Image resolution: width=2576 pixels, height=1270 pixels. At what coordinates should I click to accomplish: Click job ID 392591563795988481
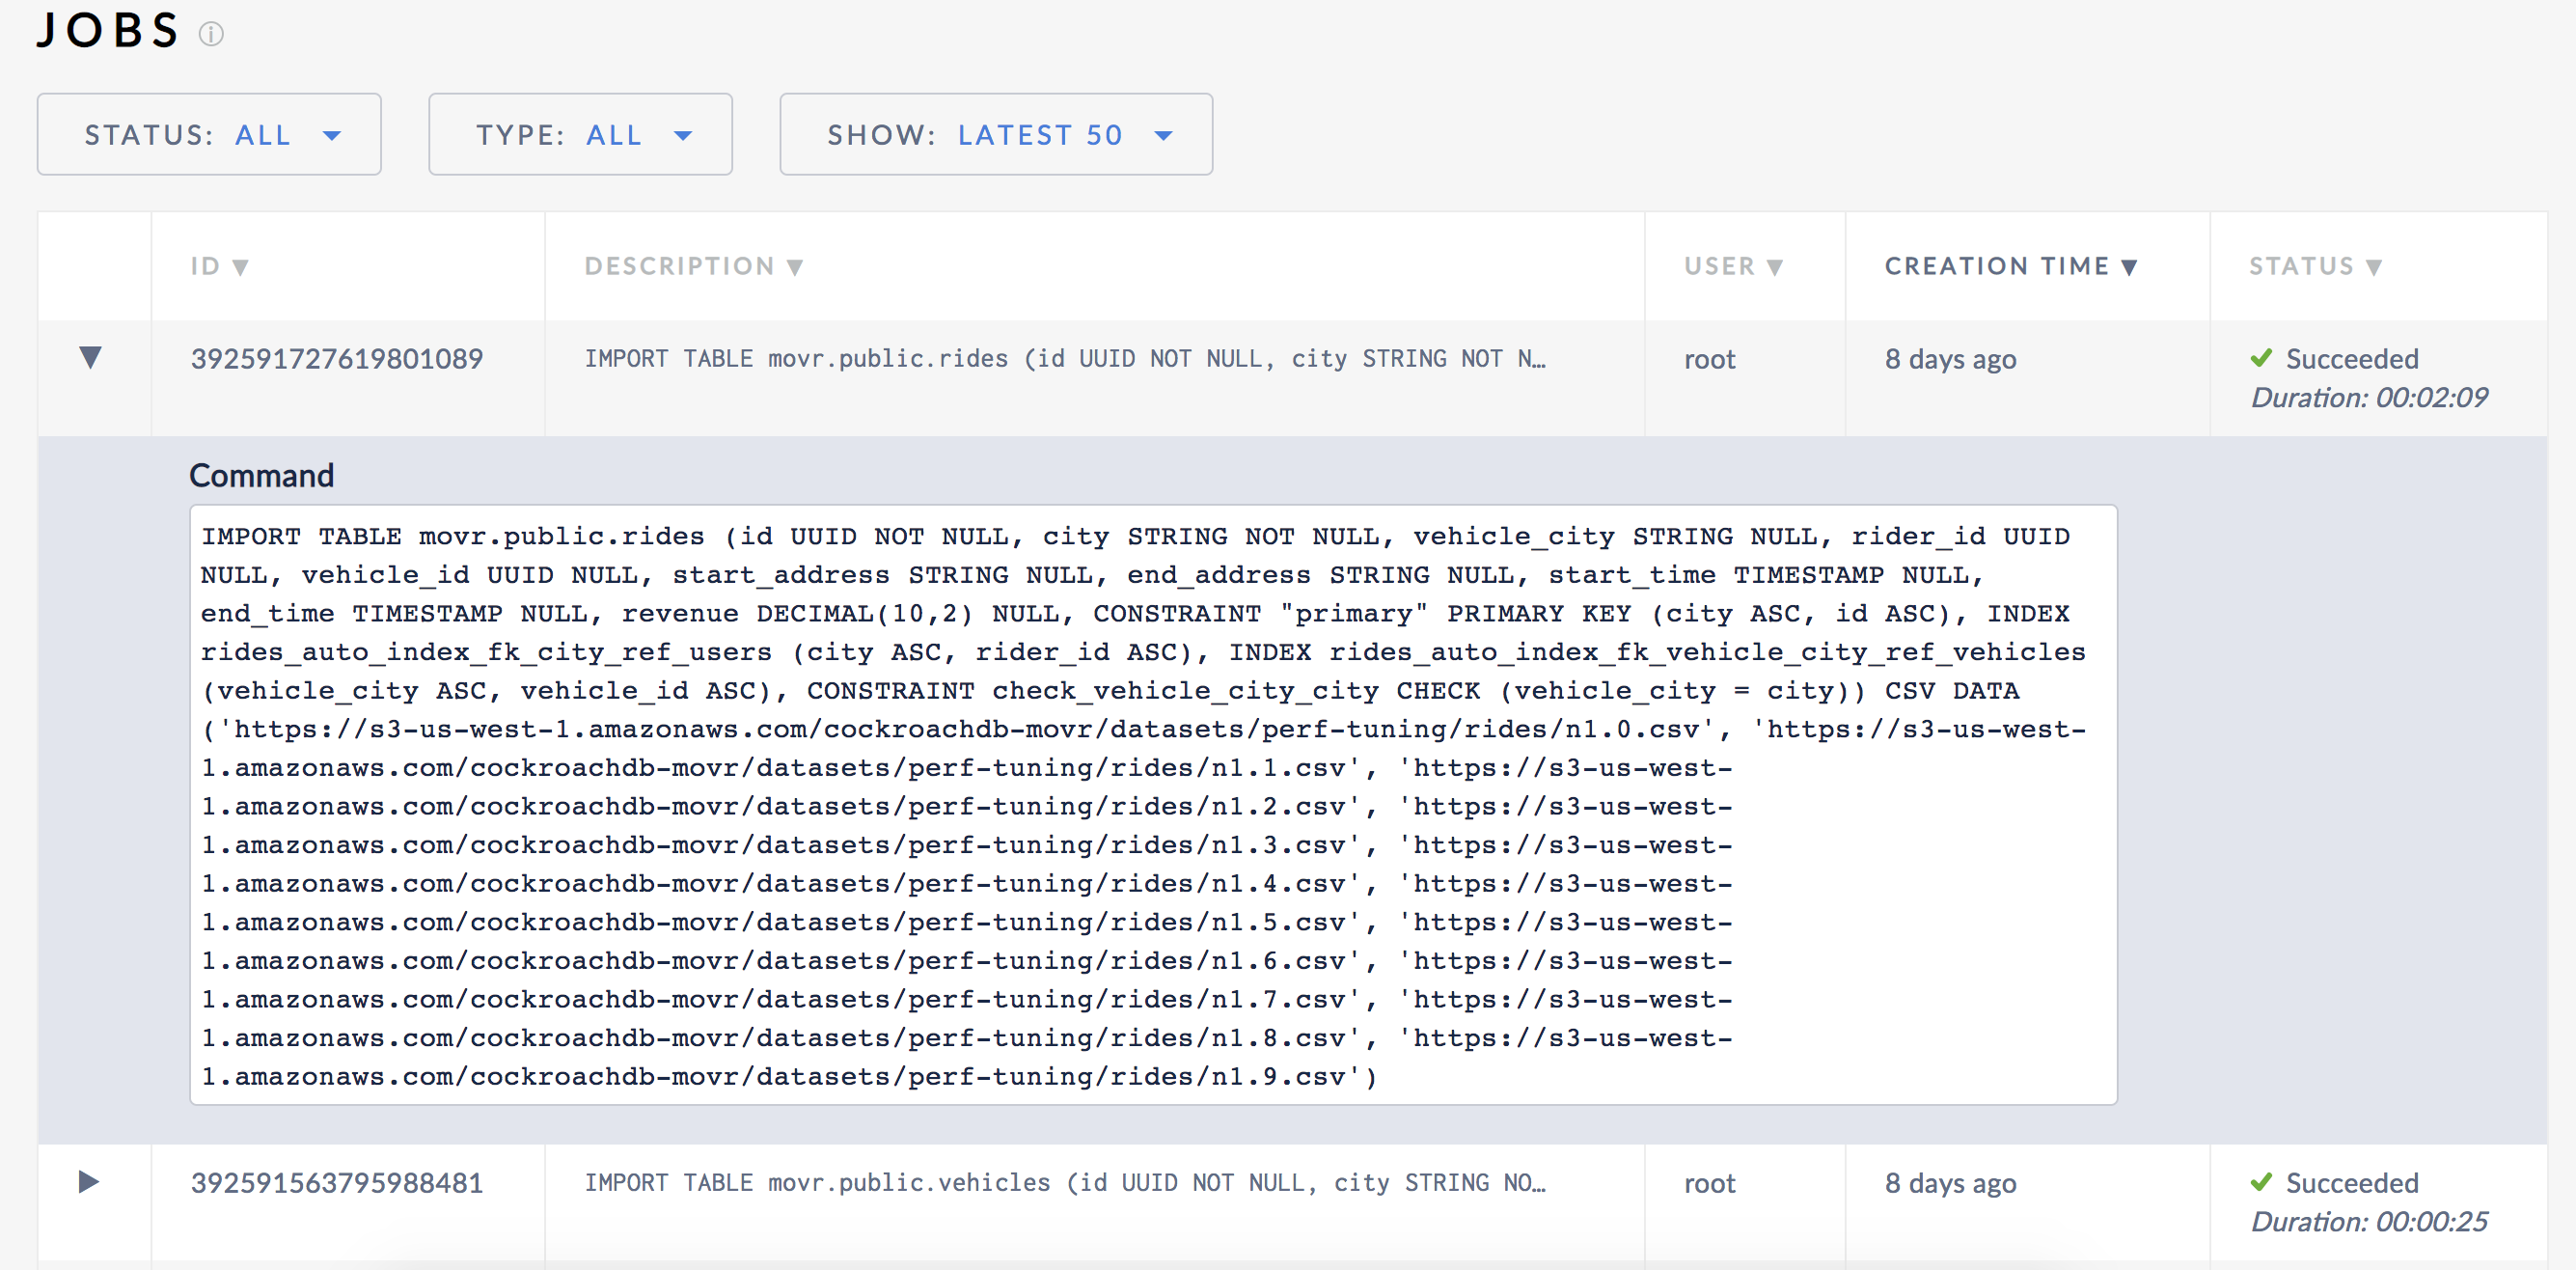point(337,1183)
